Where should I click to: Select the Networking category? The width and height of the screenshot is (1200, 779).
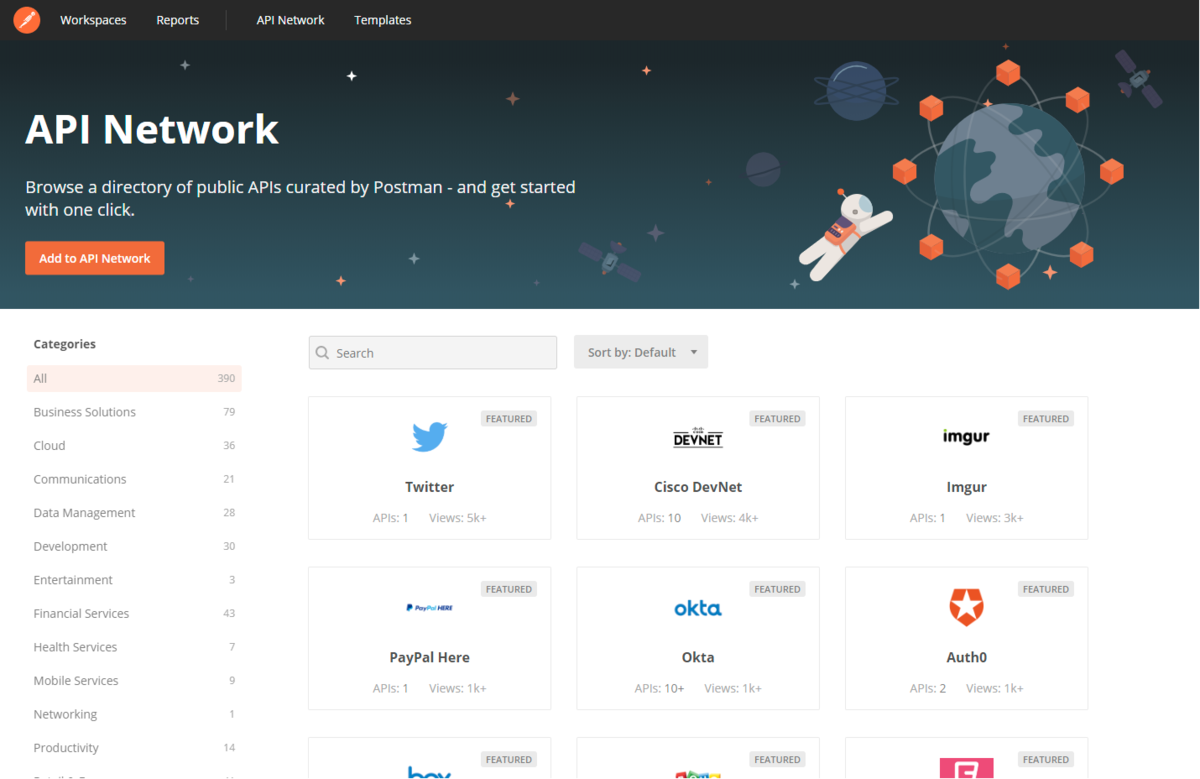coord(134,714)
